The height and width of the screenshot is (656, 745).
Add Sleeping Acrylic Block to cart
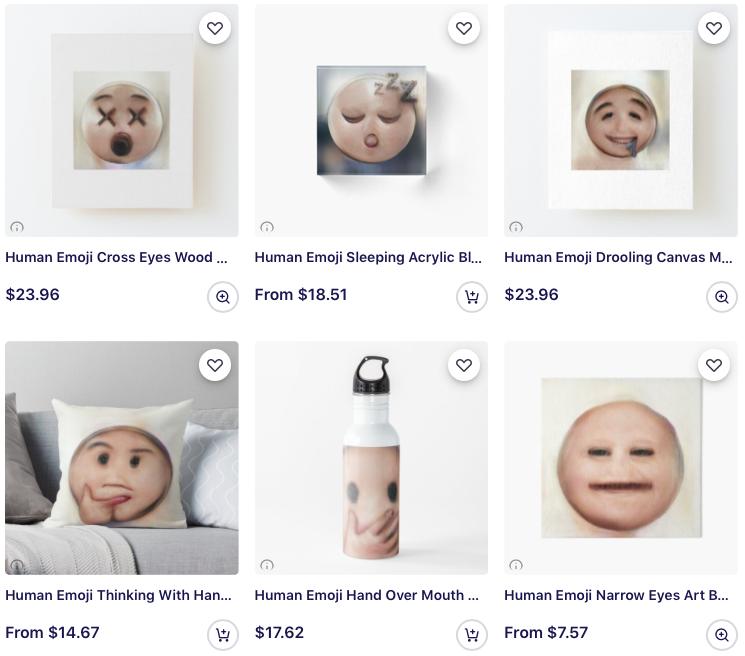coord(472,297)
